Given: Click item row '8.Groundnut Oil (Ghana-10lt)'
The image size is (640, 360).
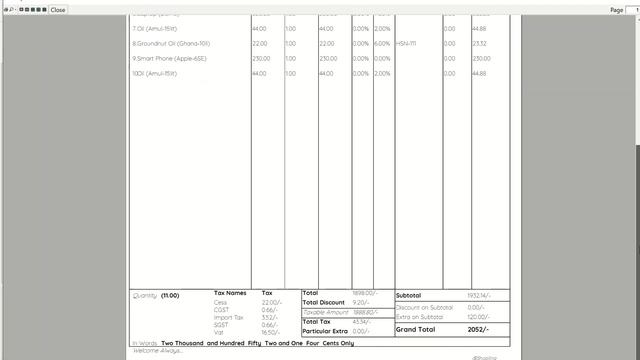Looking at the screenshot, I should click(320, 44).
